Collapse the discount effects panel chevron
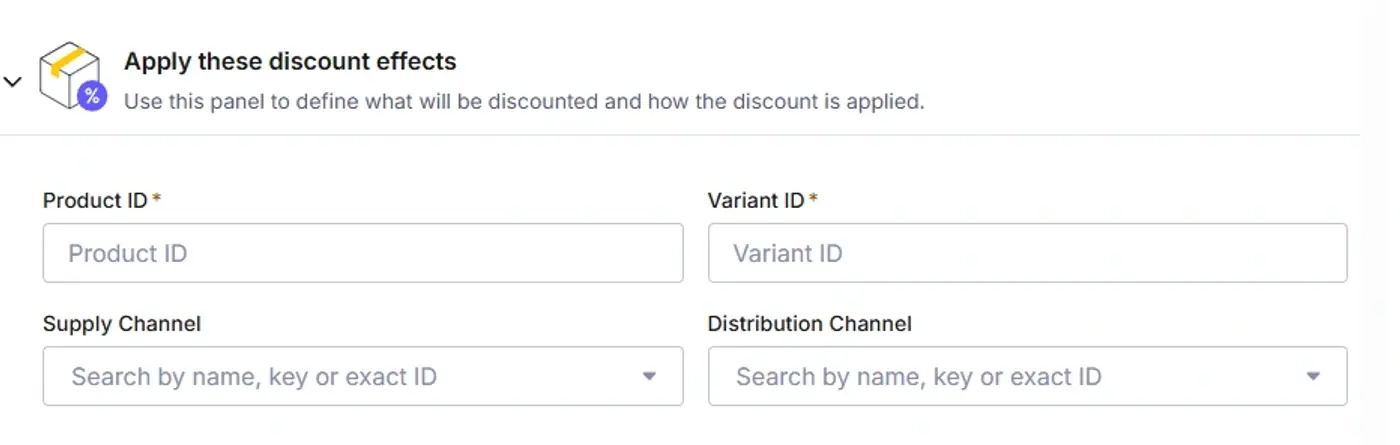This screenshot has width=1400, height=445. 12,81
